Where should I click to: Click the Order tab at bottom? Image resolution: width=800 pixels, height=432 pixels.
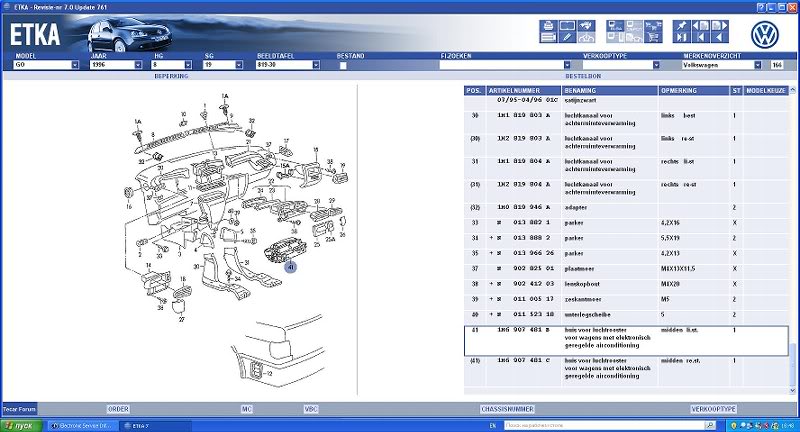[118, 409]
